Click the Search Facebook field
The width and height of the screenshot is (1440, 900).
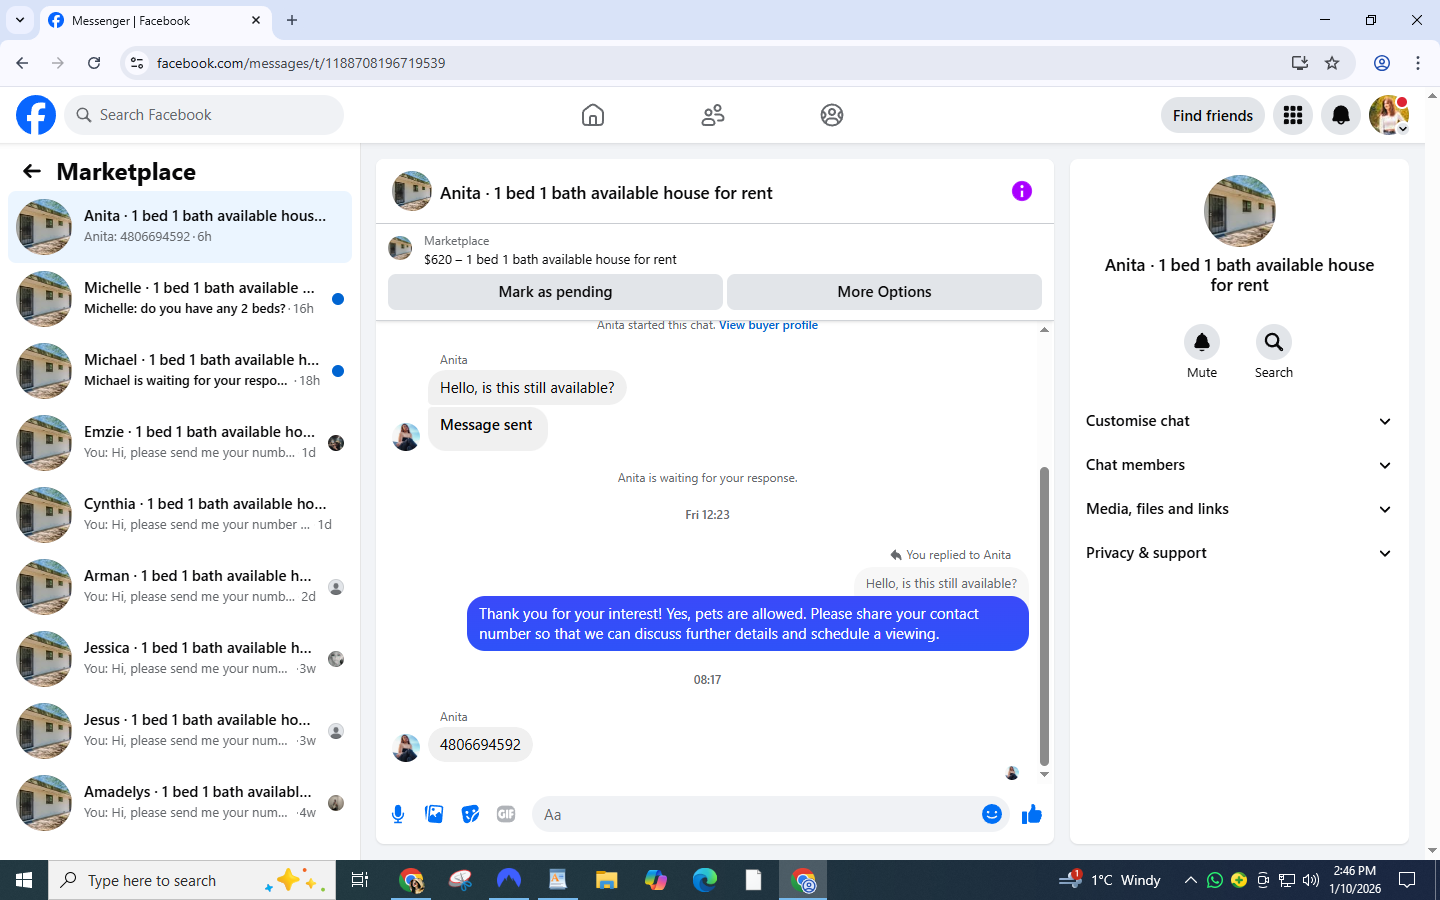(204, 115)
